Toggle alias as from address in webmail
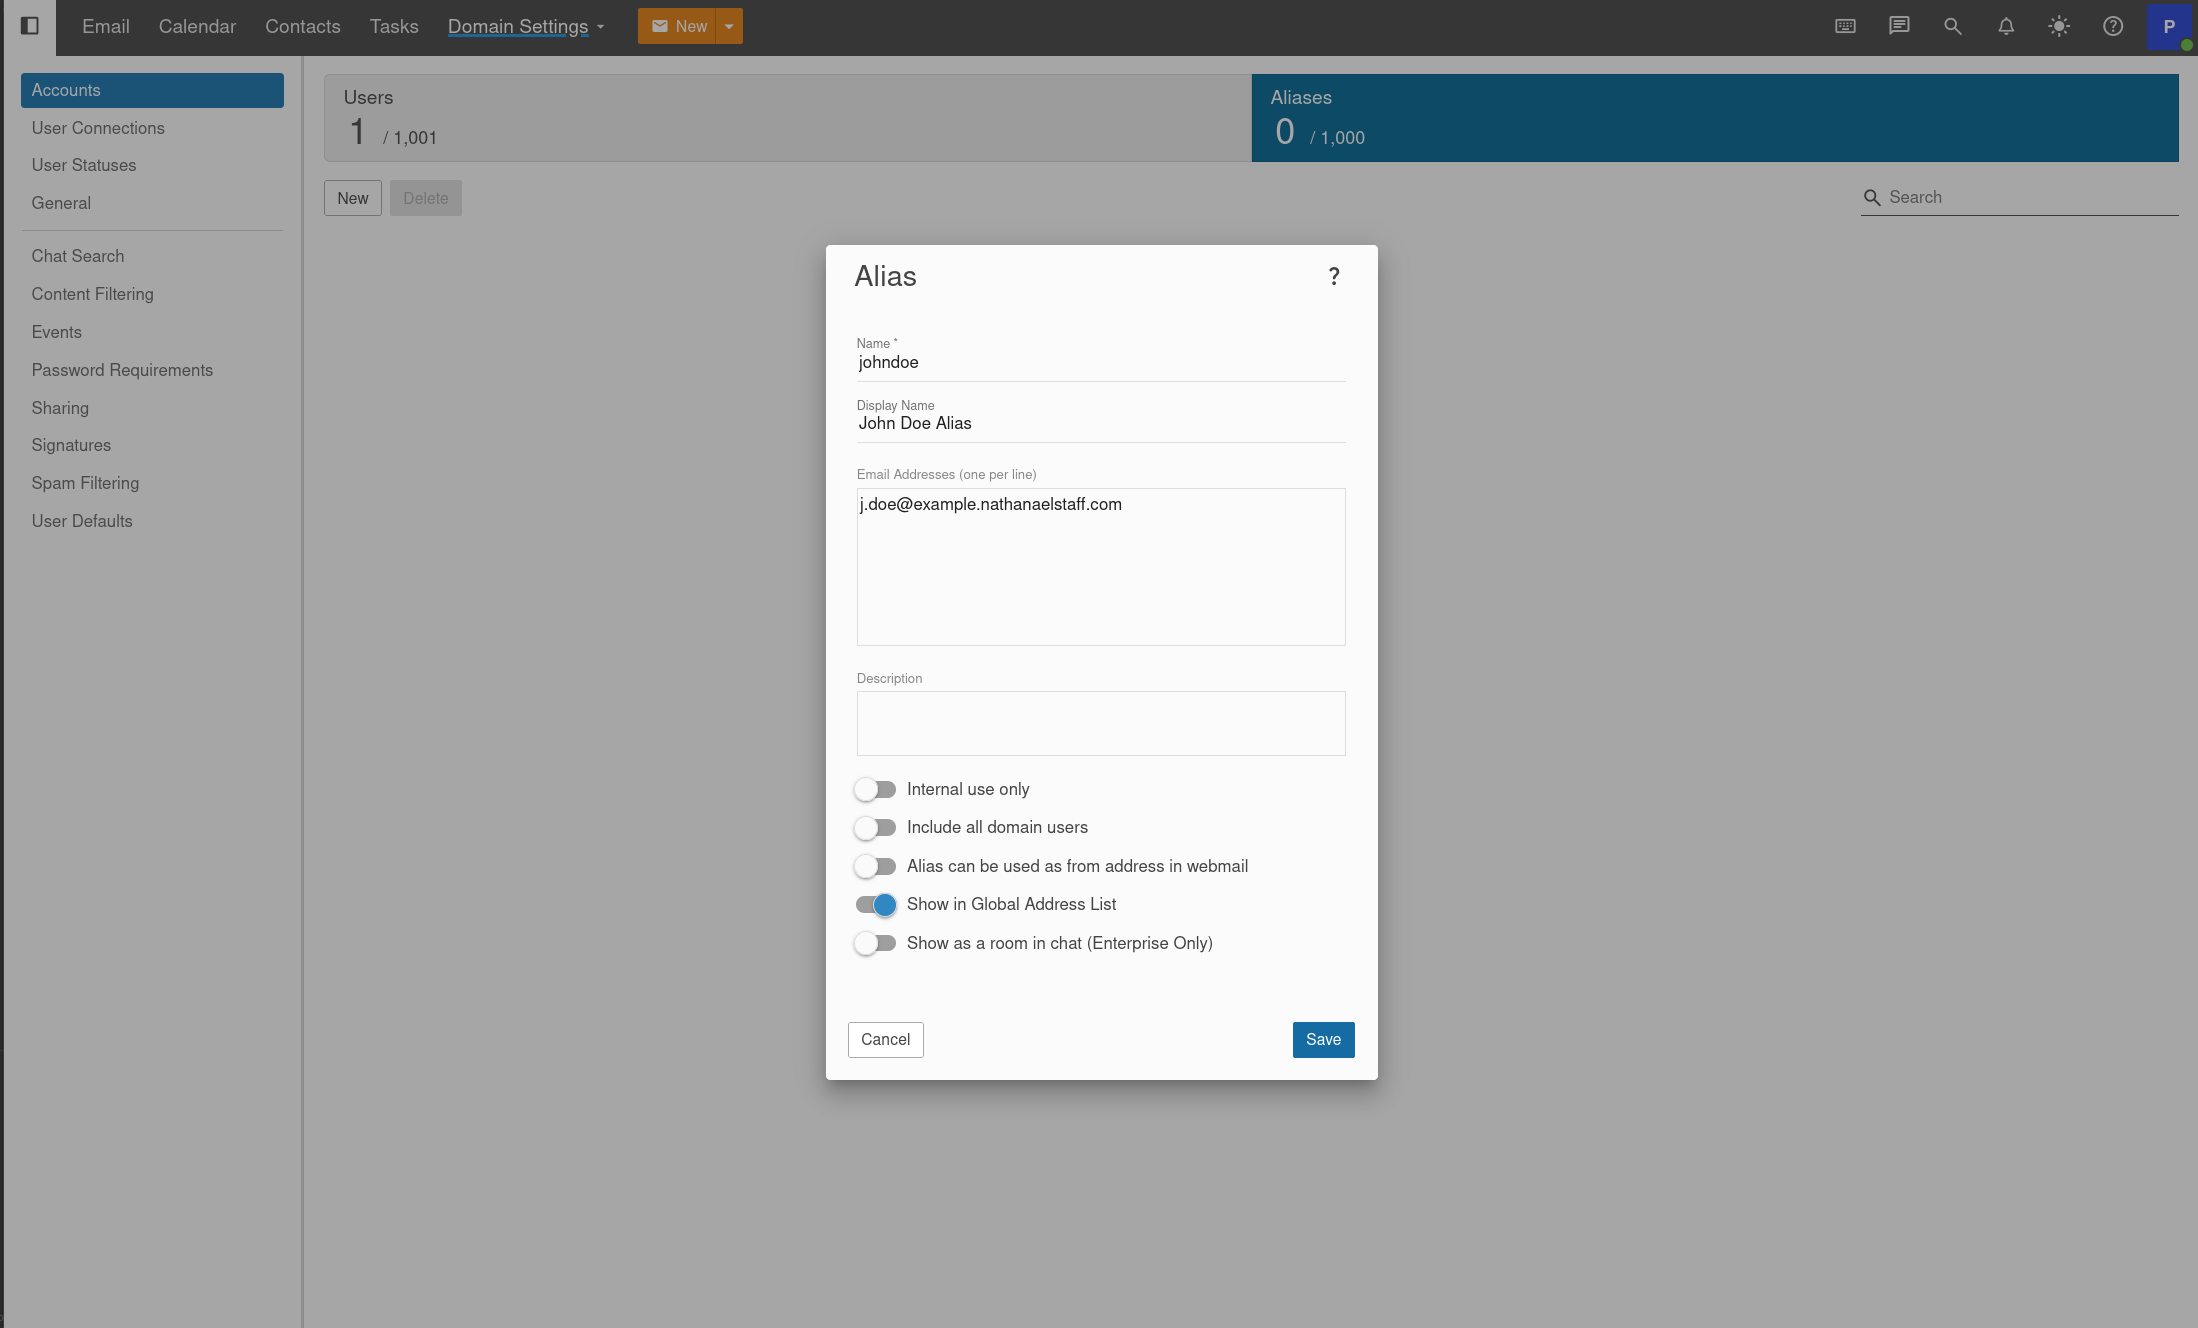This screenshot has height=1328, width=2198. [x=875, y=866]
